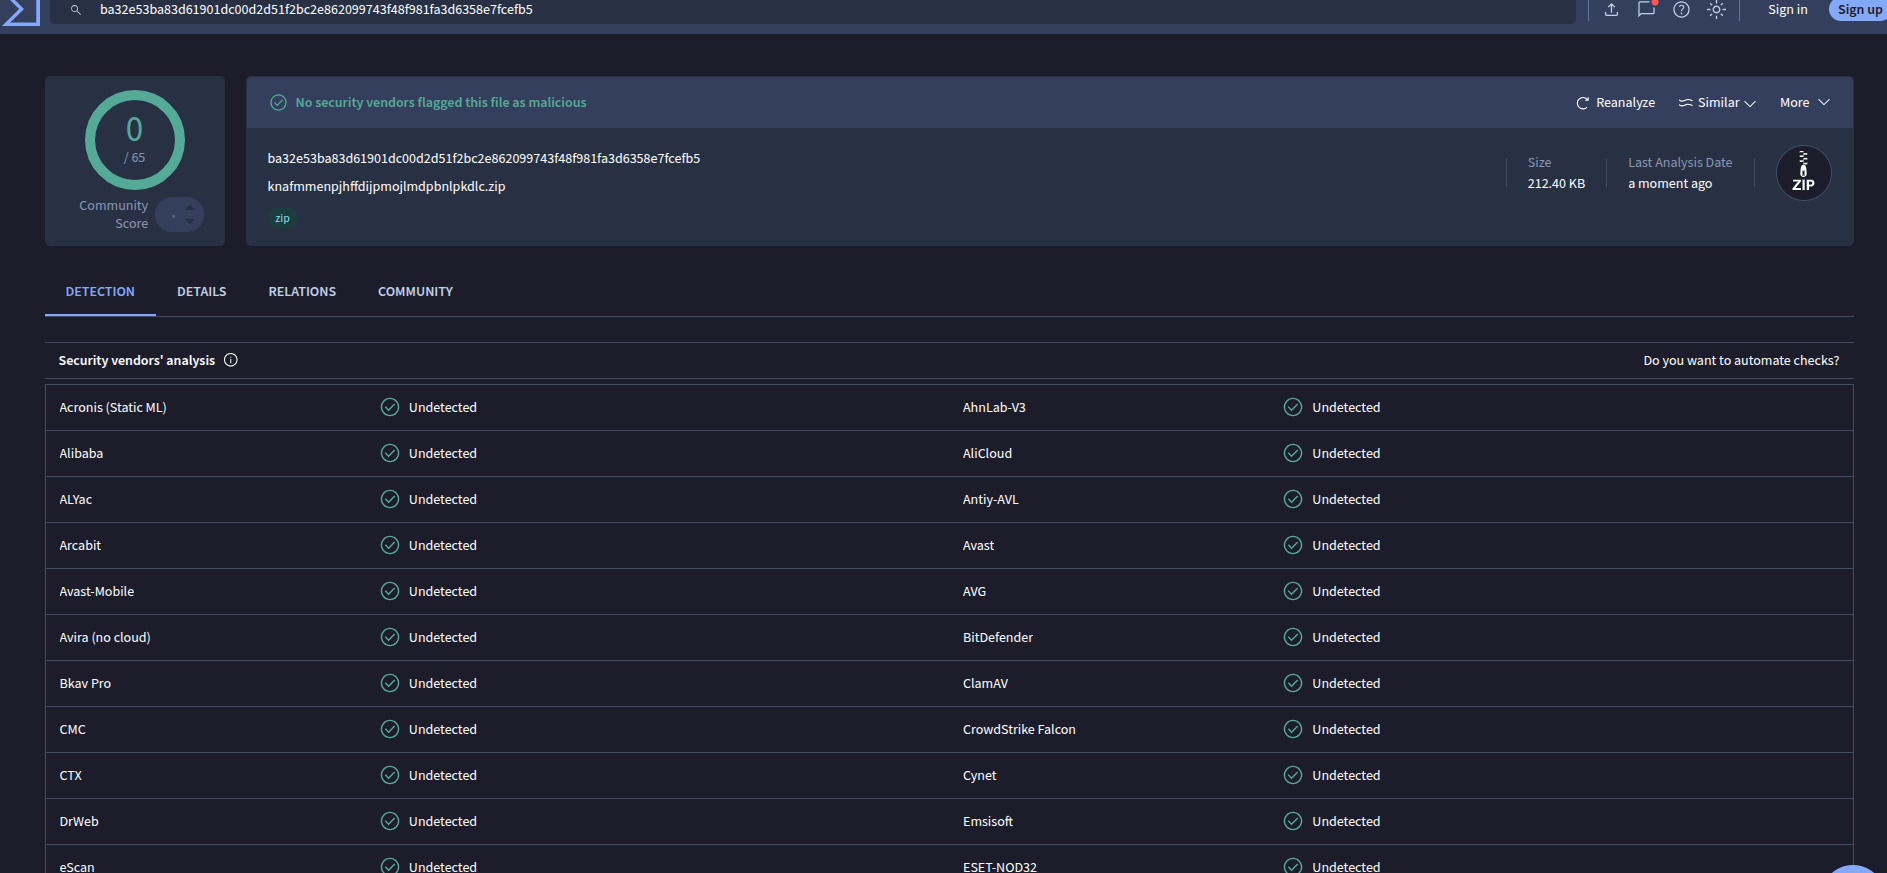The image size is (1887, 873).
Task: Click the Emsisoft vendor name
Action: click(988, 822)
